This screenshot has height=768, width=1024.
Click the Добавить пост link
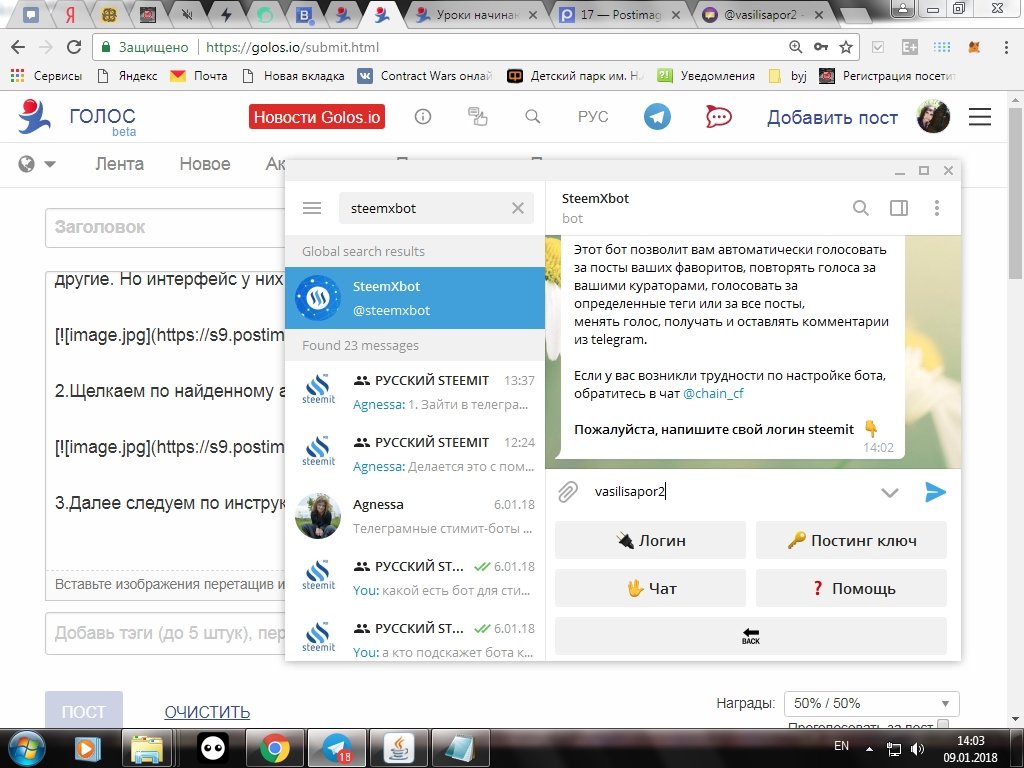click(x=832, y=118)
